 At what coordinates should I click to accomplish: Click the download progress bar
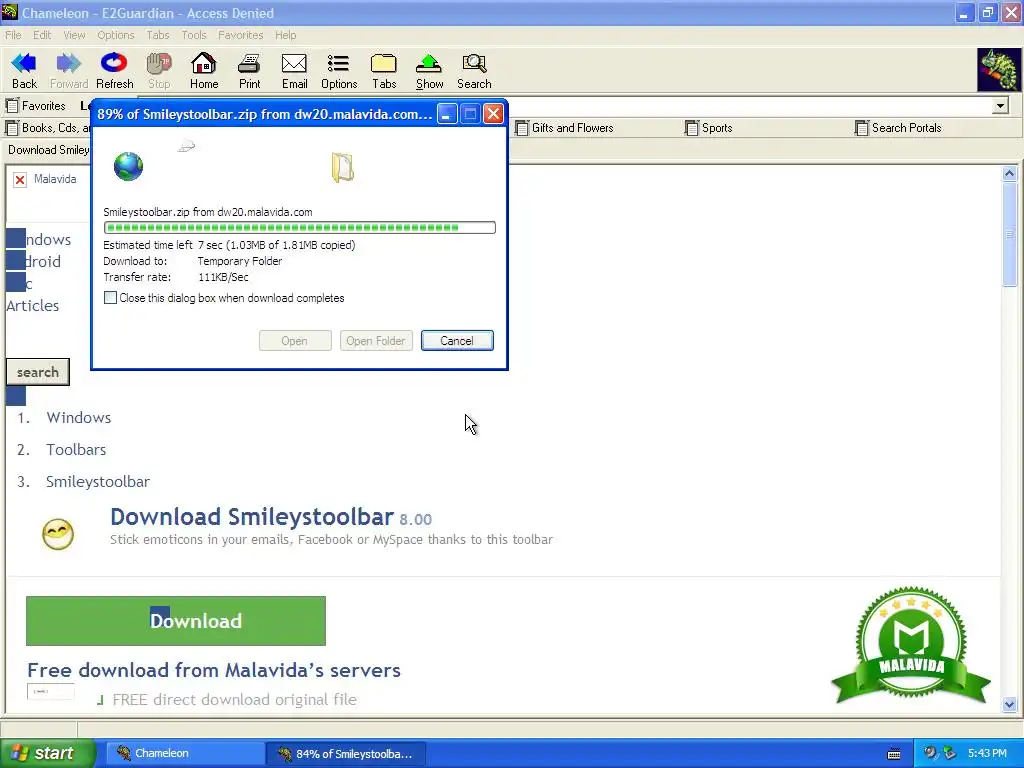pos(300,227)
